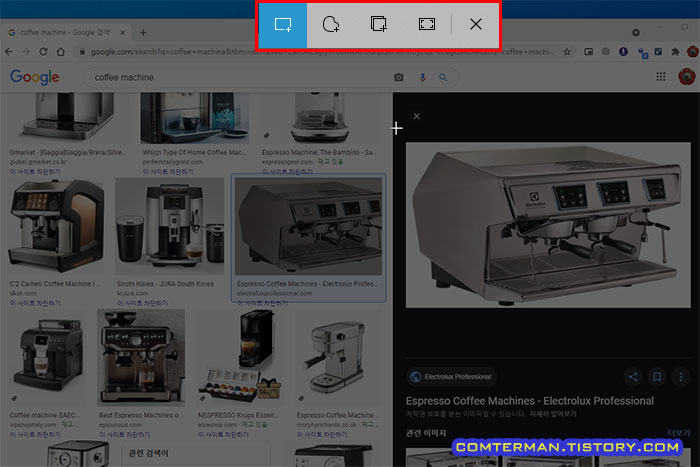Close the image preview panel
Image resolution: width=700 pixels, height=467 pixels.
(x=417, y=117)
